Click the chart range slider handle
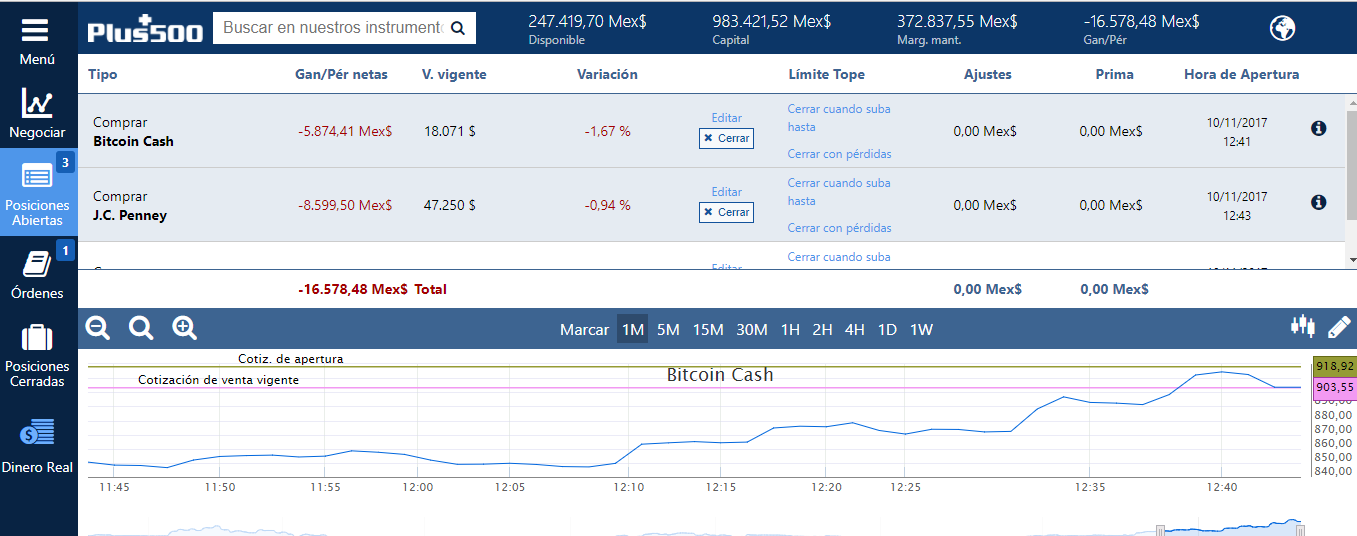1357x536 pixels. click(1160, 530)
